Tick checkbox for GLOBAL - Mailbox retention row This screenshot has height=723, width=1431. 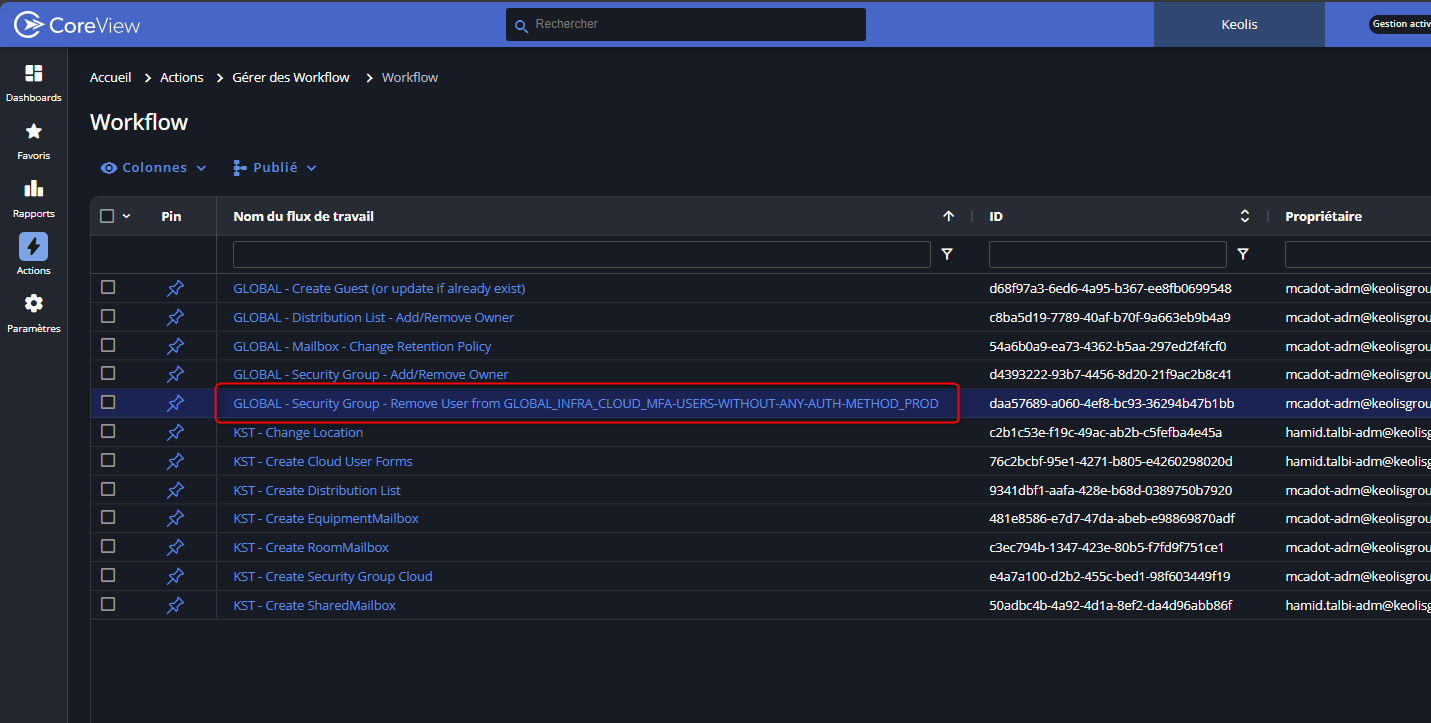pos(108,345)
